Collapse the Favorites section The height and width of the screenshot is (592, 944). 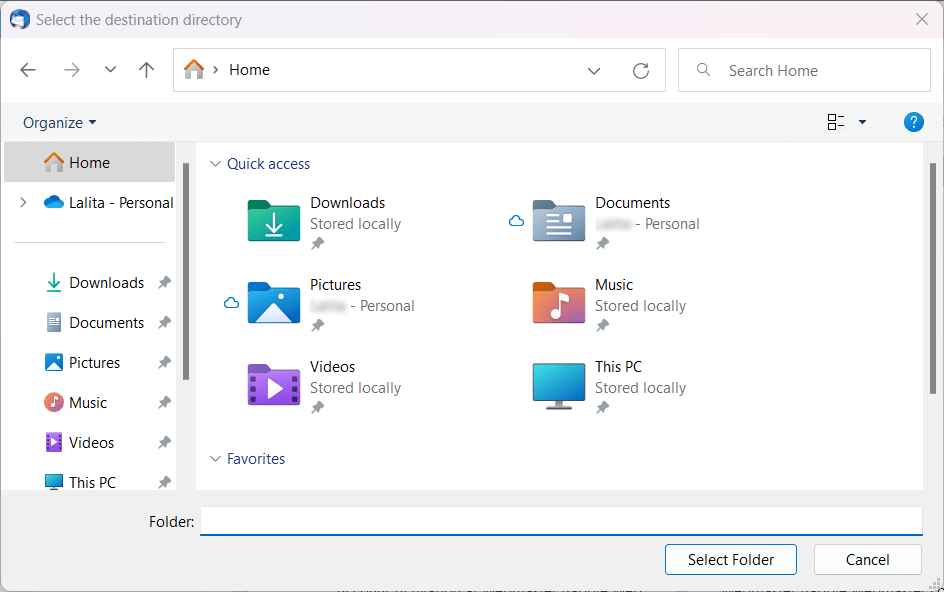[215, 459]
